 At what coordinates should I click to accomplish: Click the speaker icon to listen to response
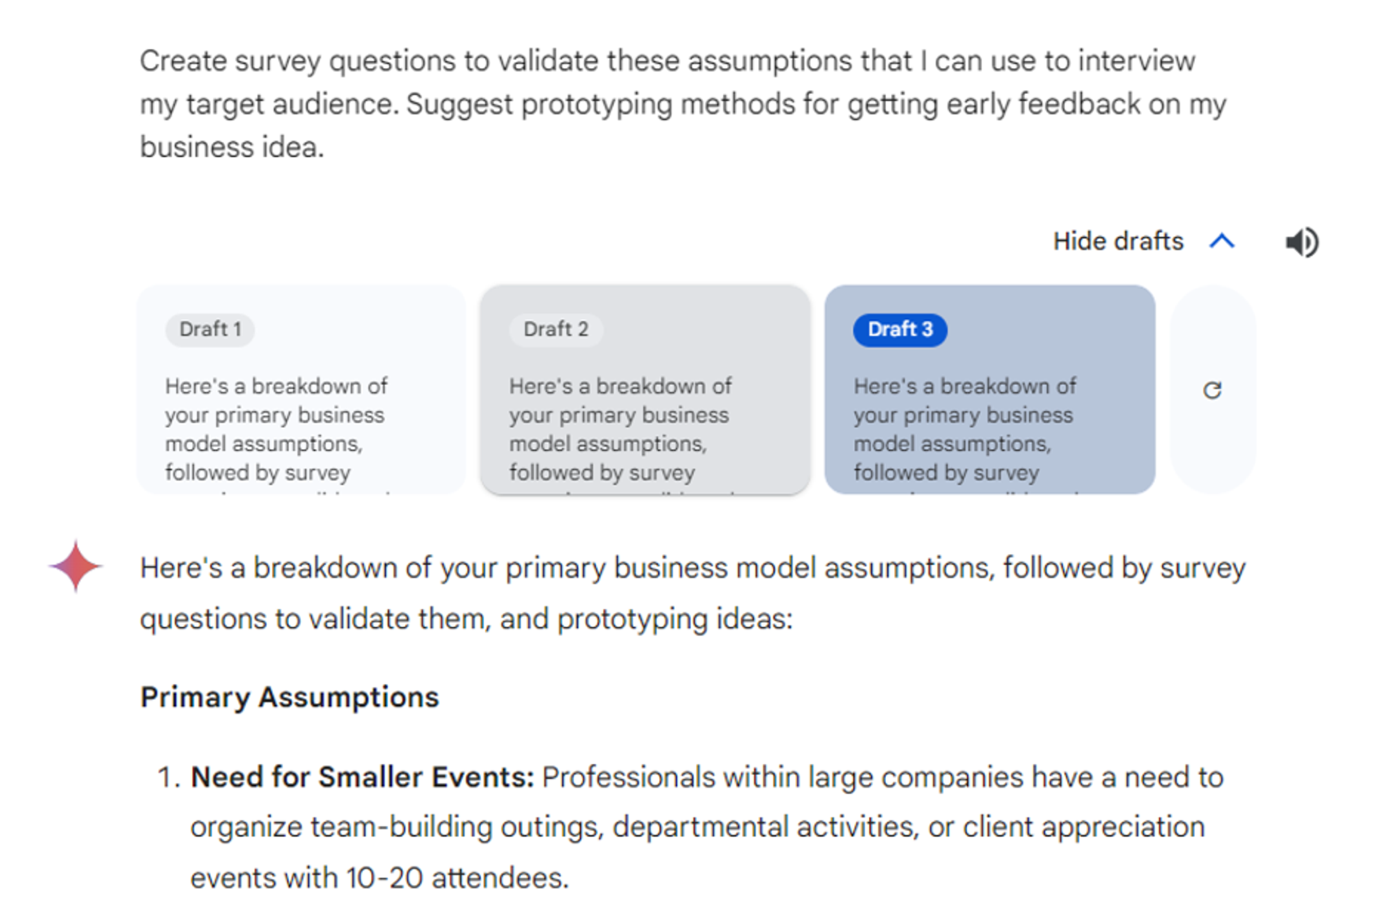coord(1302,242)
